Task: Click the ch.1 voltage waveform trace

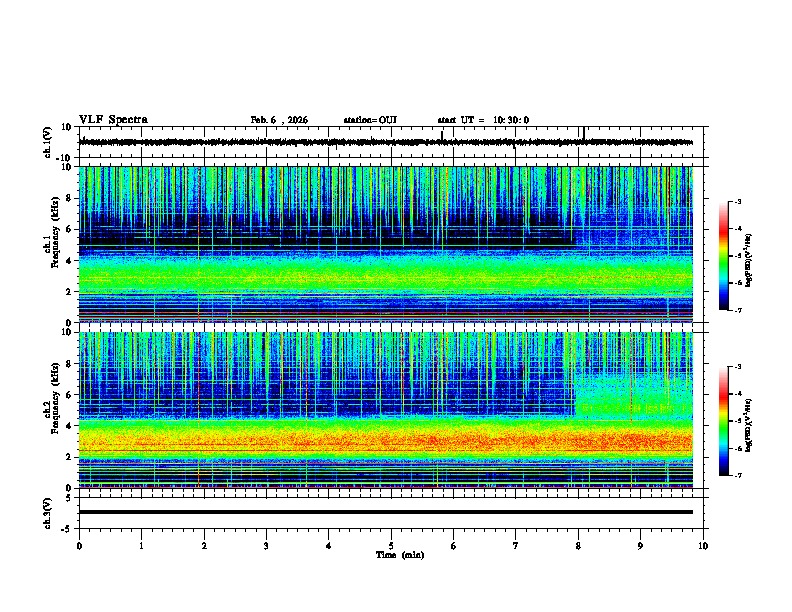Action: click(x=386, y=142)
